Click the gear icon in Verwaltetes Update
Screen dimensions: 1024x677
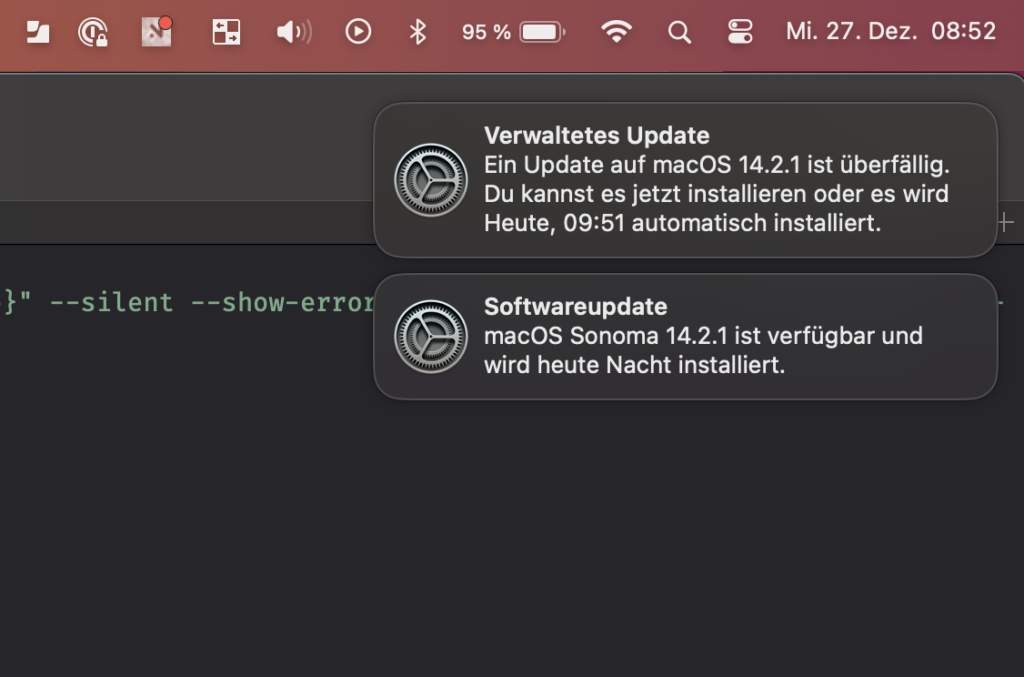click(x=430, y=180)
